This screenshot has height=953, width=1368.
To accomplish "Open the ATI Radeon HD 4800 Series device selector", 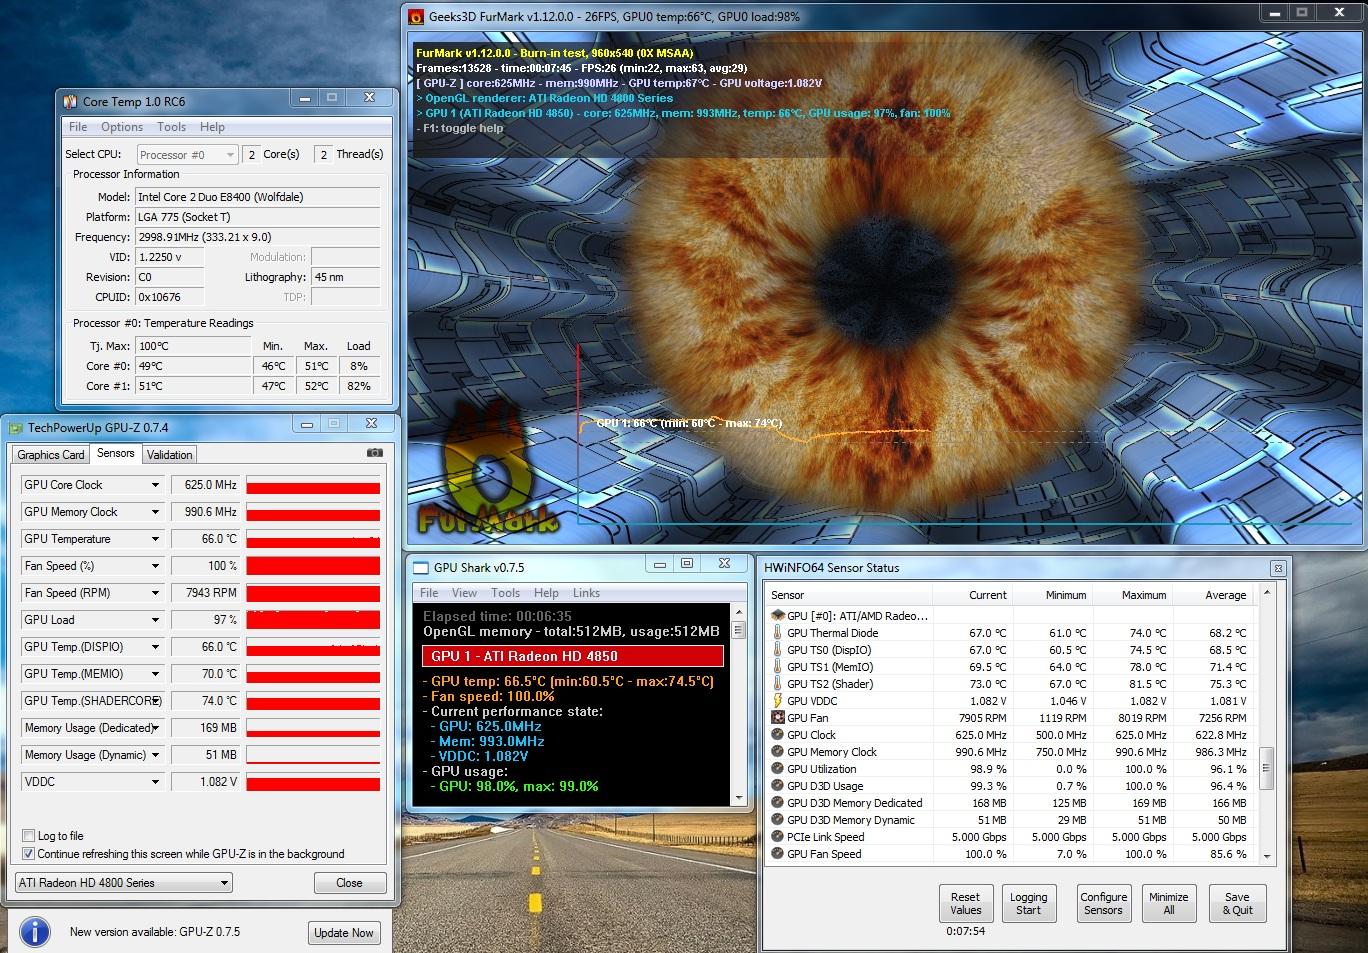I will [124, 883].
